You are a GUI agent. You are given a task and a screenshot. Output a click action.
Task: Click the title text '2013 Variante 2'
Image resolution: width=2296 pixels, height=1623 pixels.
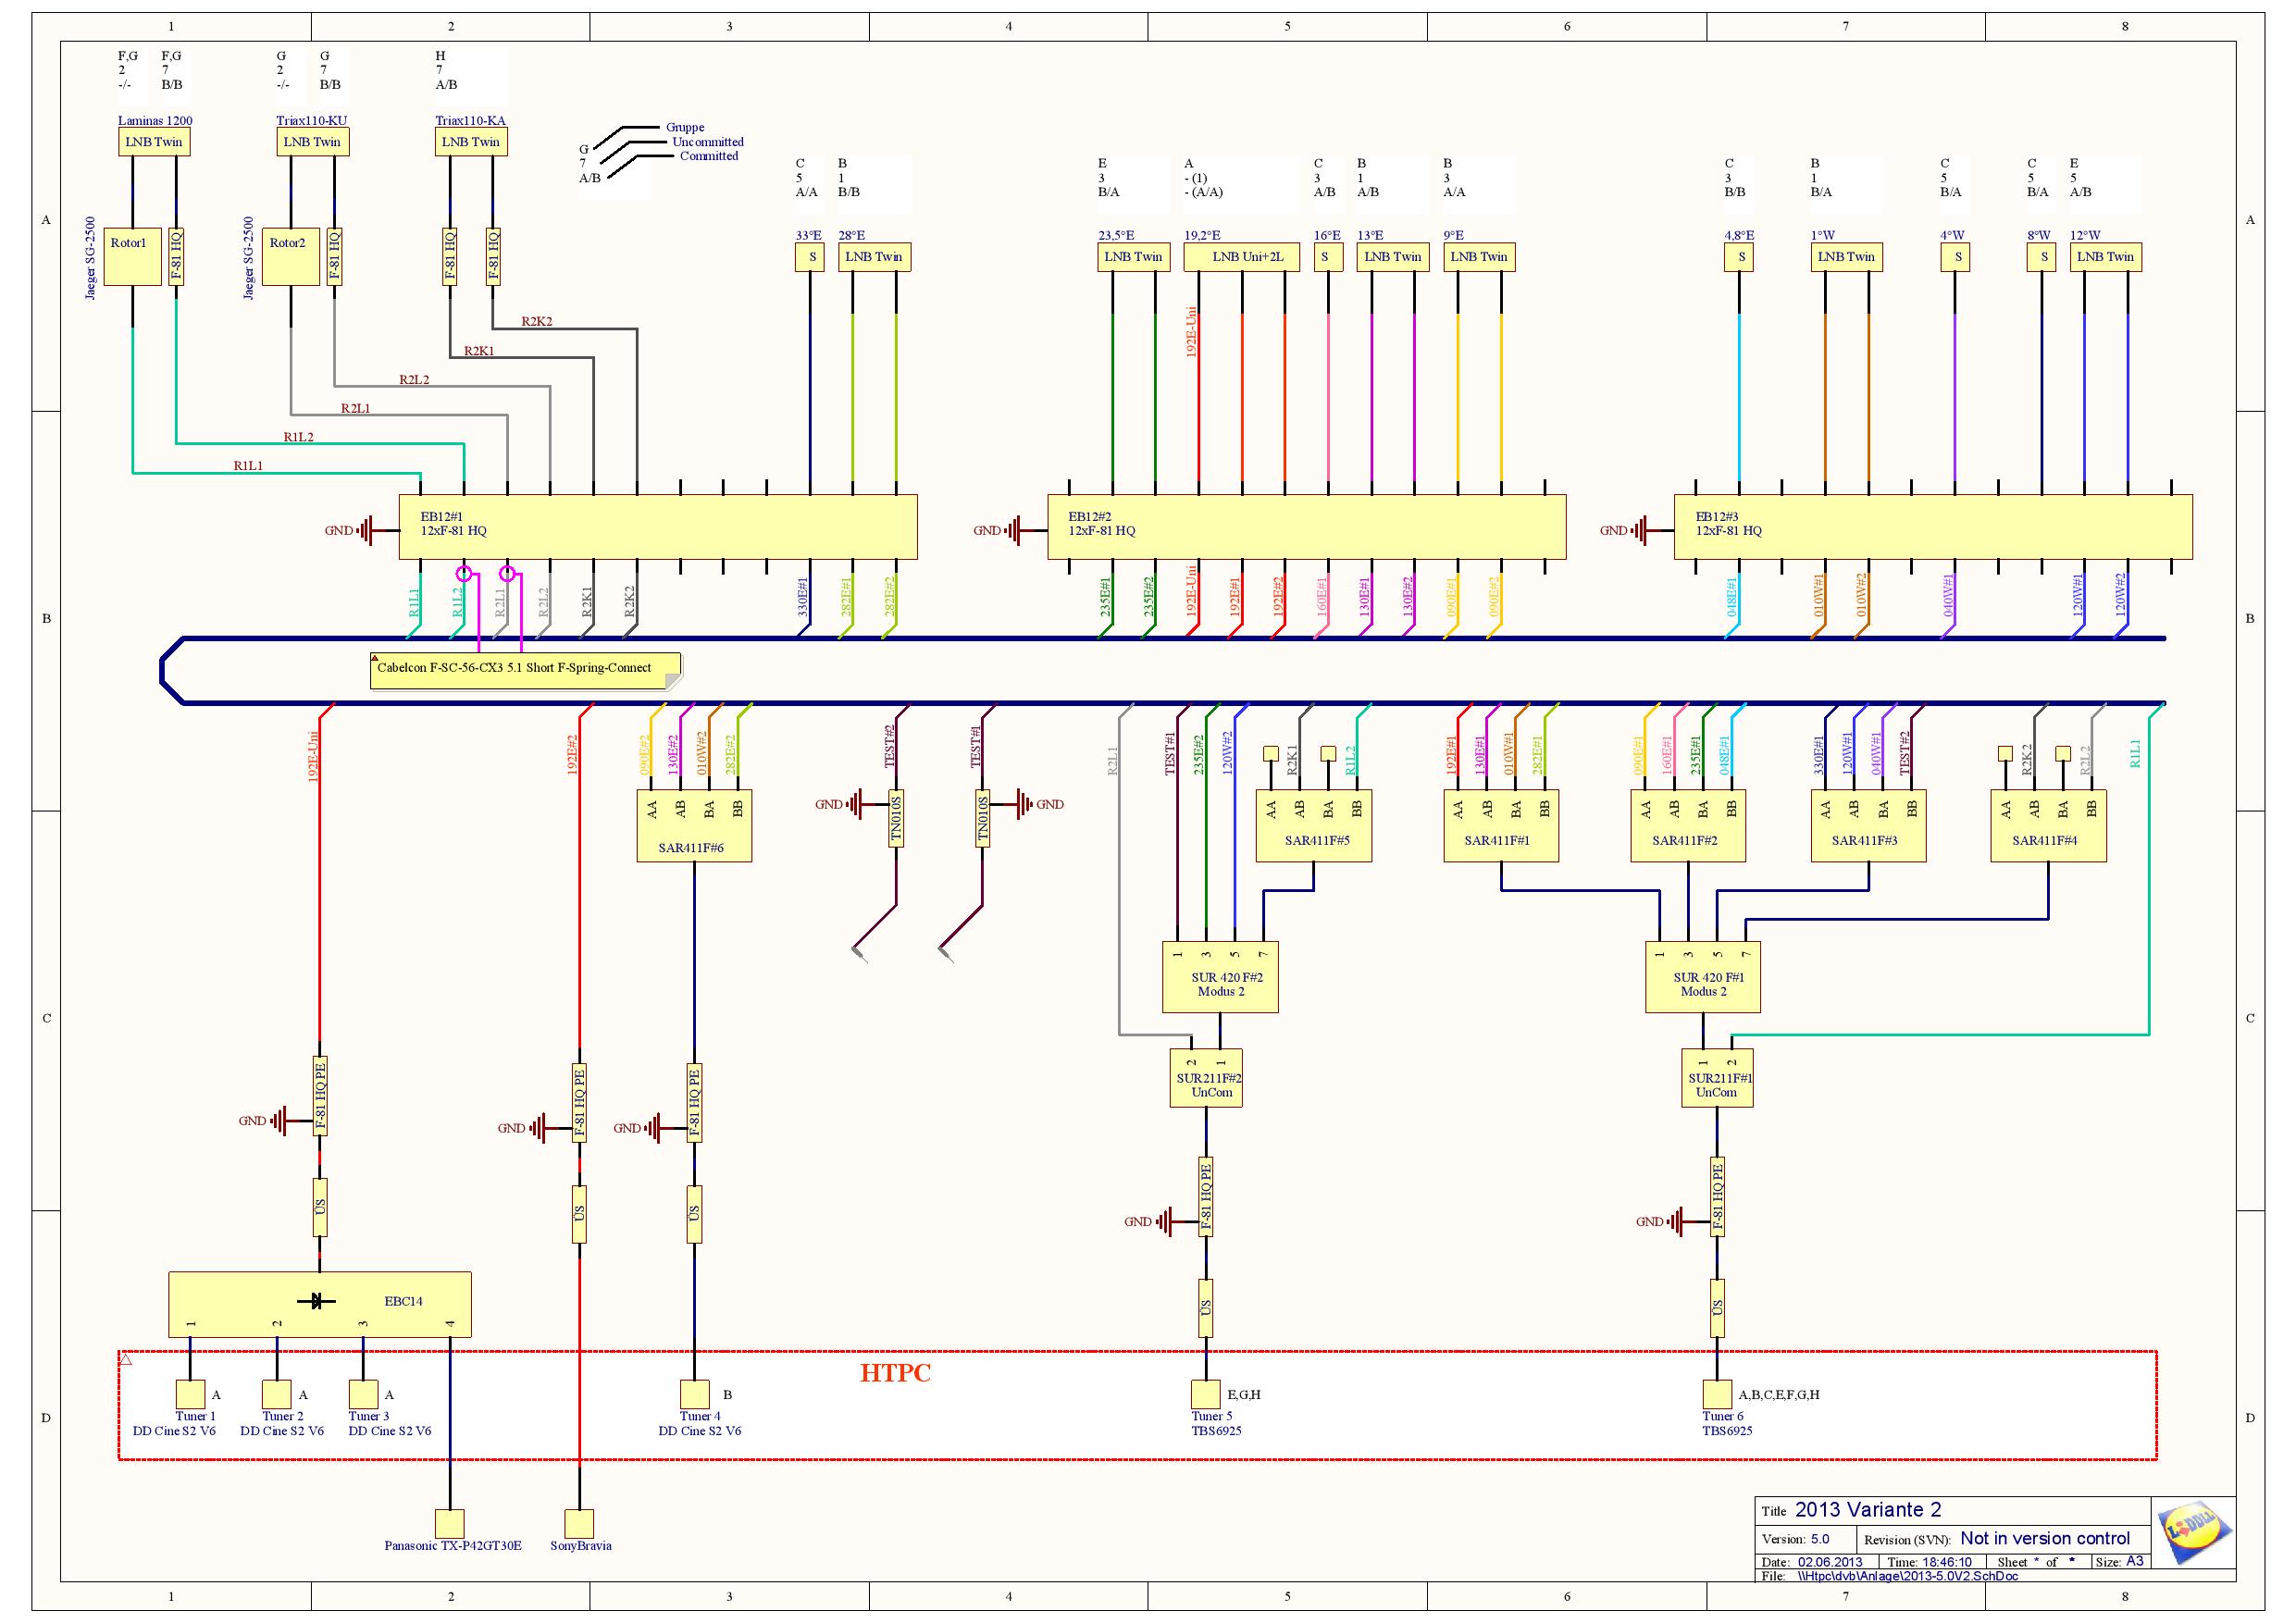pyautogui.click(x=1868, y=1510)
